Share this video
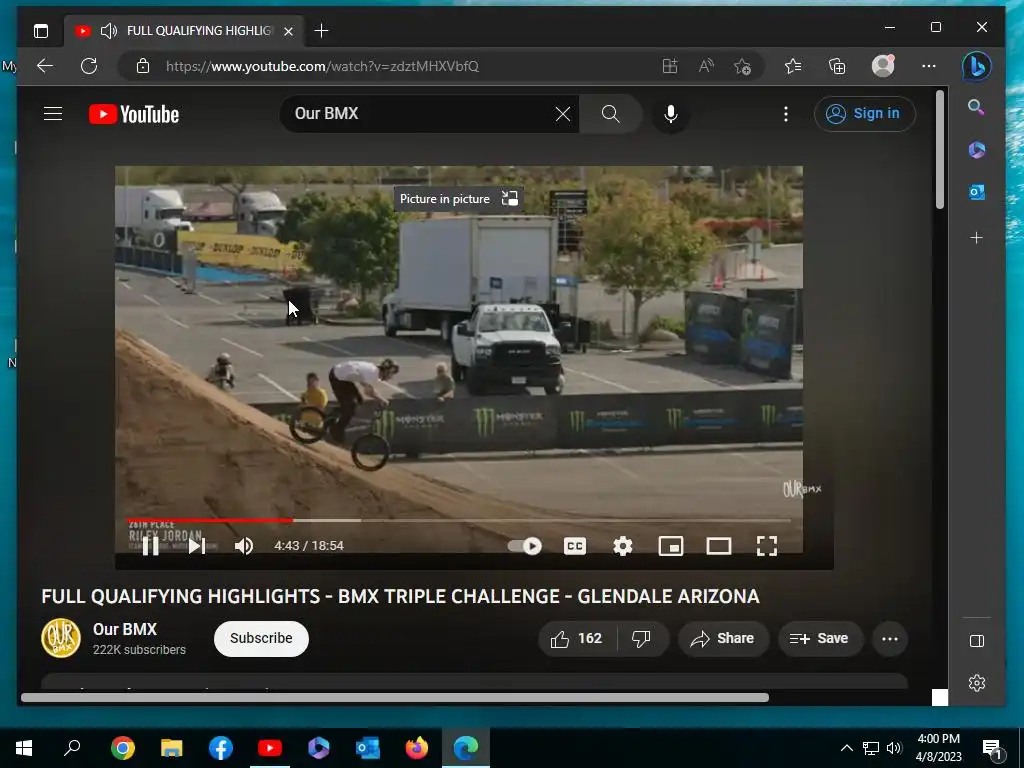Screen dimensions: 1024x768 click(723, 639)
